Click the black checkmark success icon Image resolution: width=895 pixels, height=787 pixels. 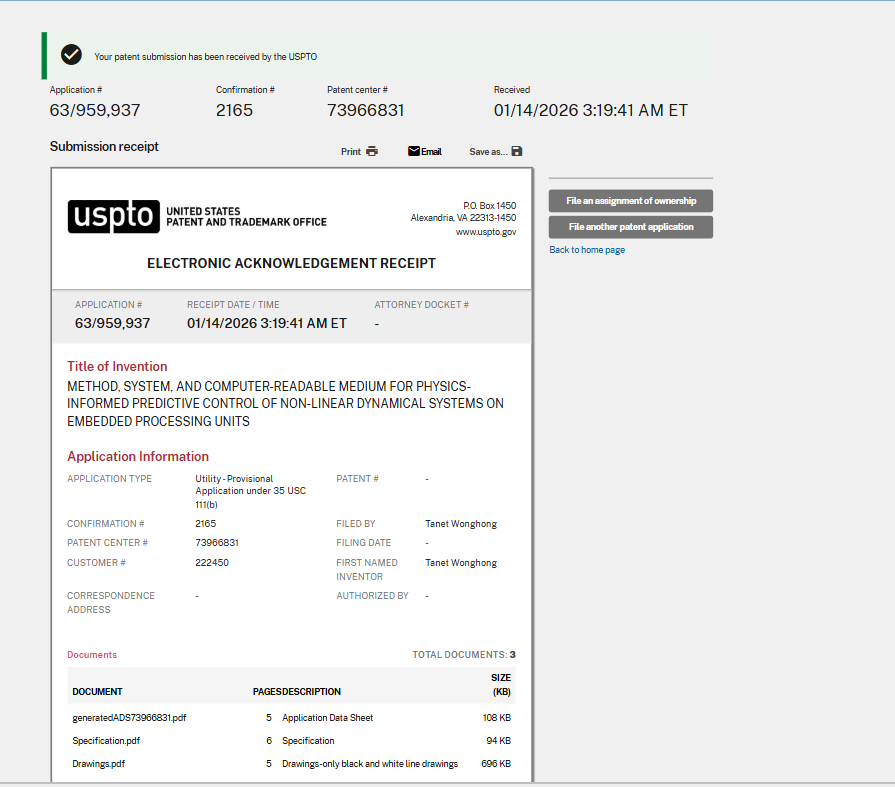pos(71,55)
